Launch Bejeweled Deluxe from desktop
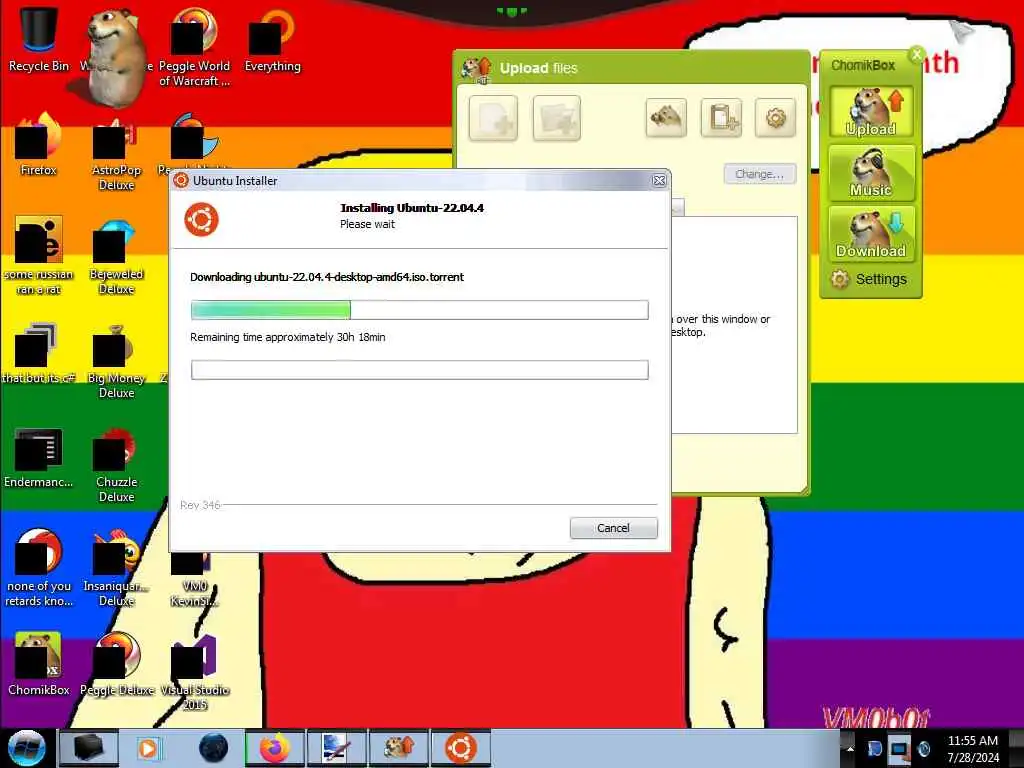 coord(116,255)
